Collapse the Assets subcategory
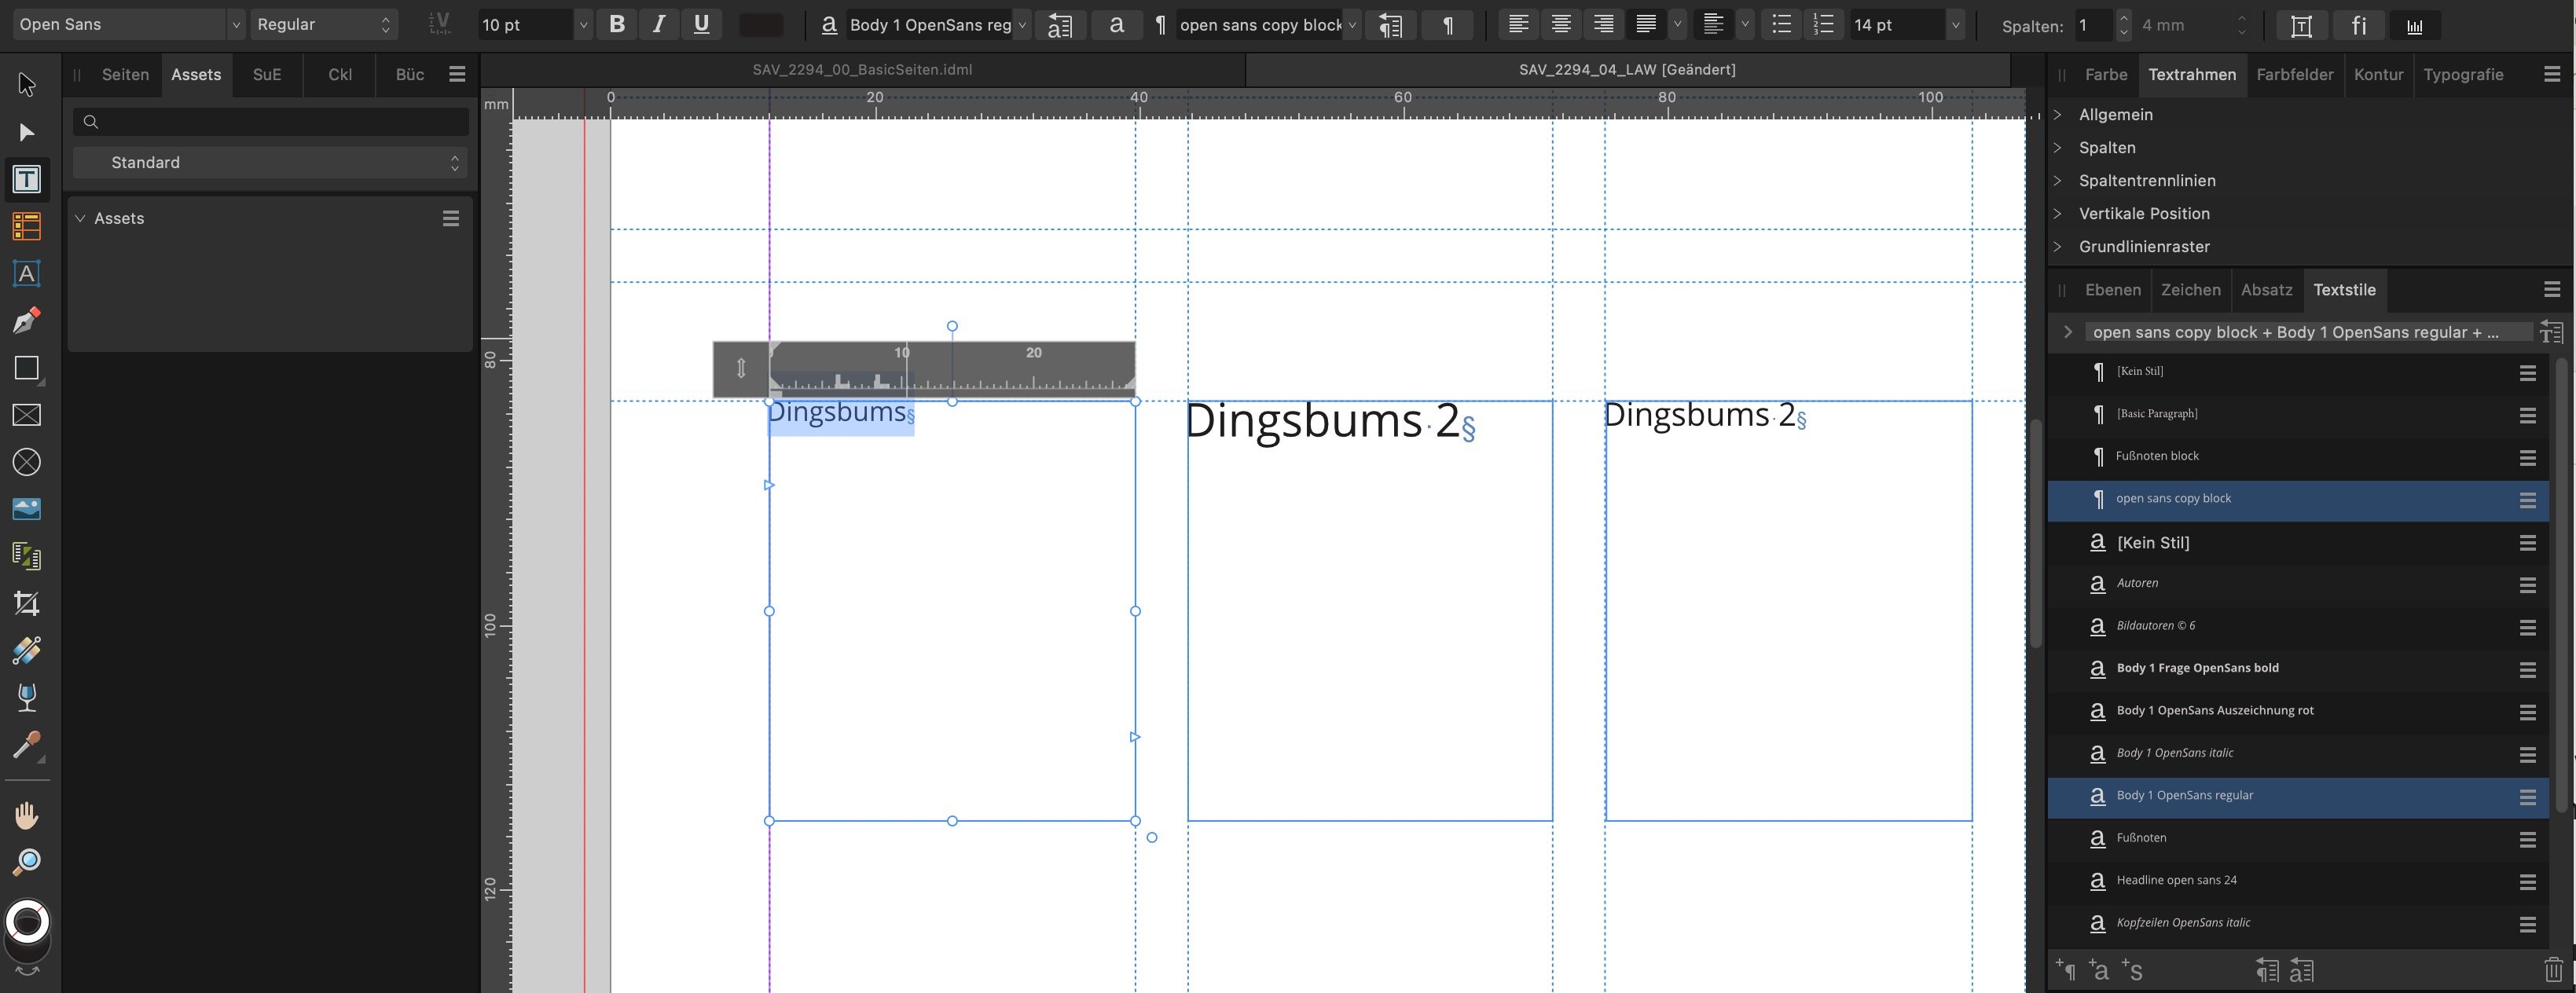This screenshot has width=2576, height=993. click(80, 218)
